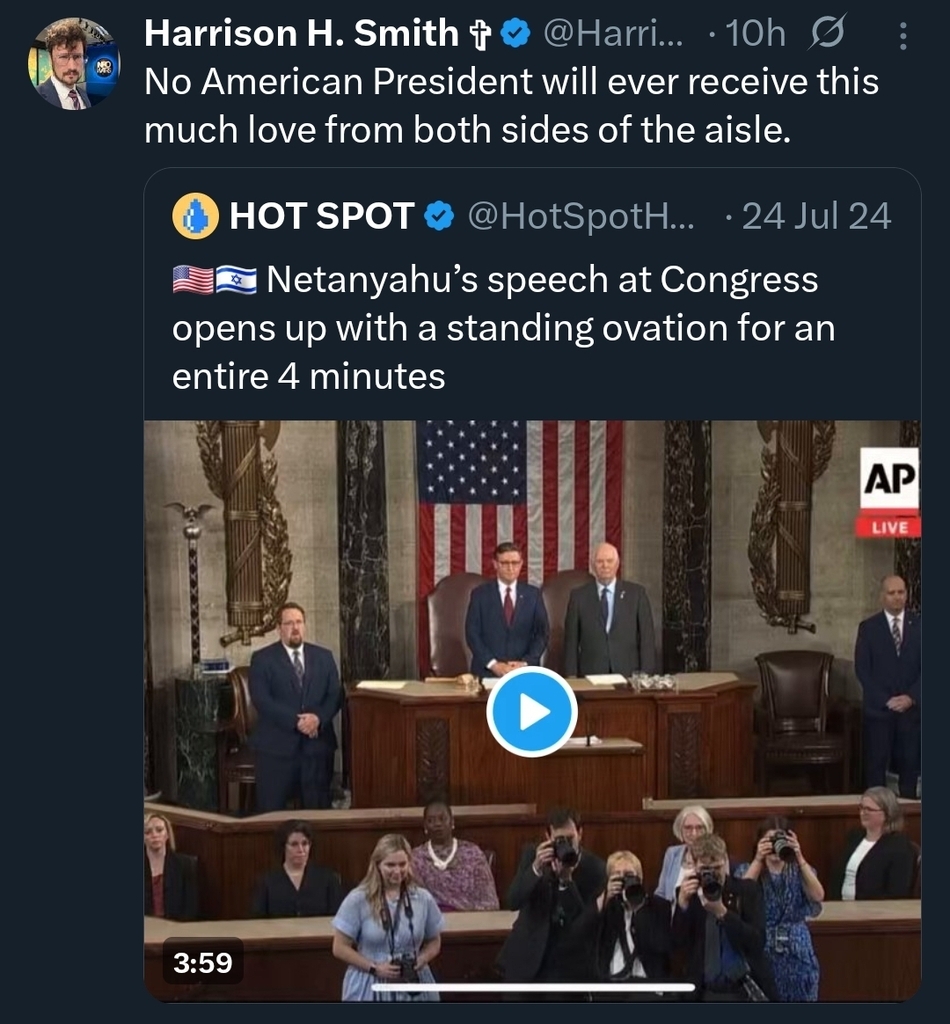
Task: Play the Netanyahu speech video
Action: 531,712
